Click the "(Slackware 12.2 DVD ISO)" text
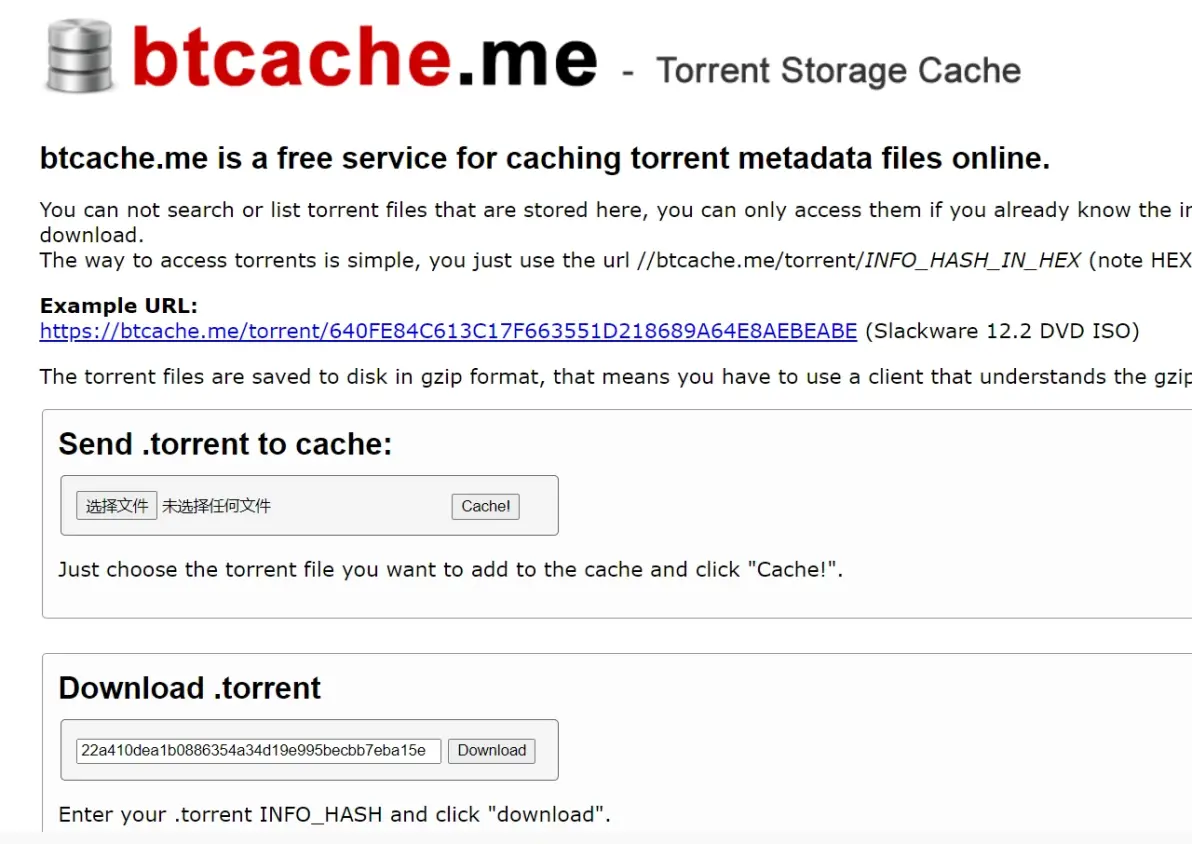This screenshot has width=1192, height=844. pyautogui.click(x=1001, y=331)
